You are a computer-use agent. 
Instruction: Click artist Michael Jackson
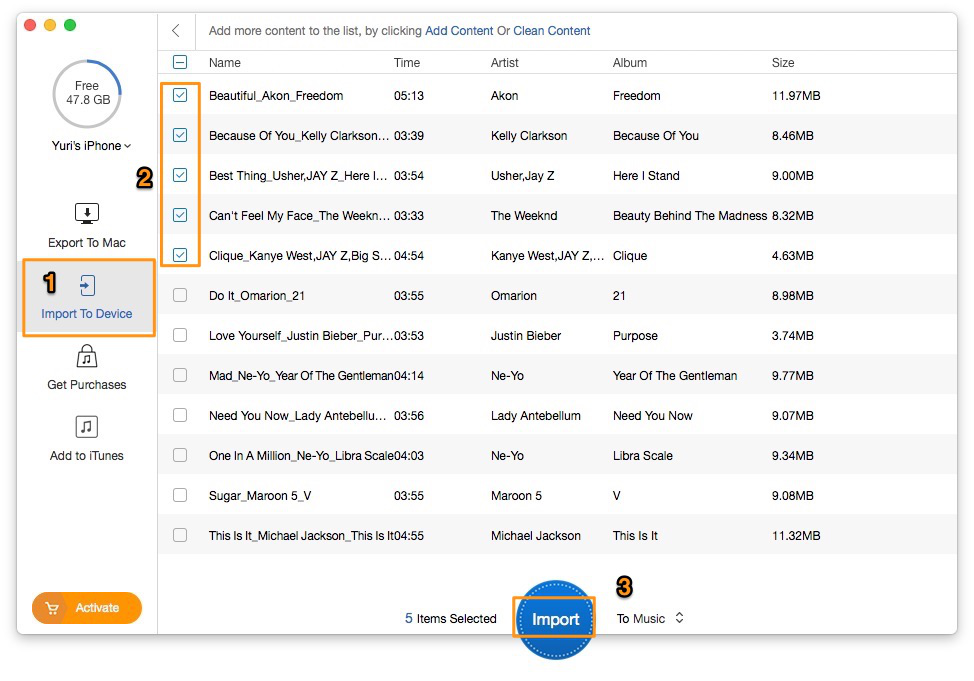pos(535,536)
